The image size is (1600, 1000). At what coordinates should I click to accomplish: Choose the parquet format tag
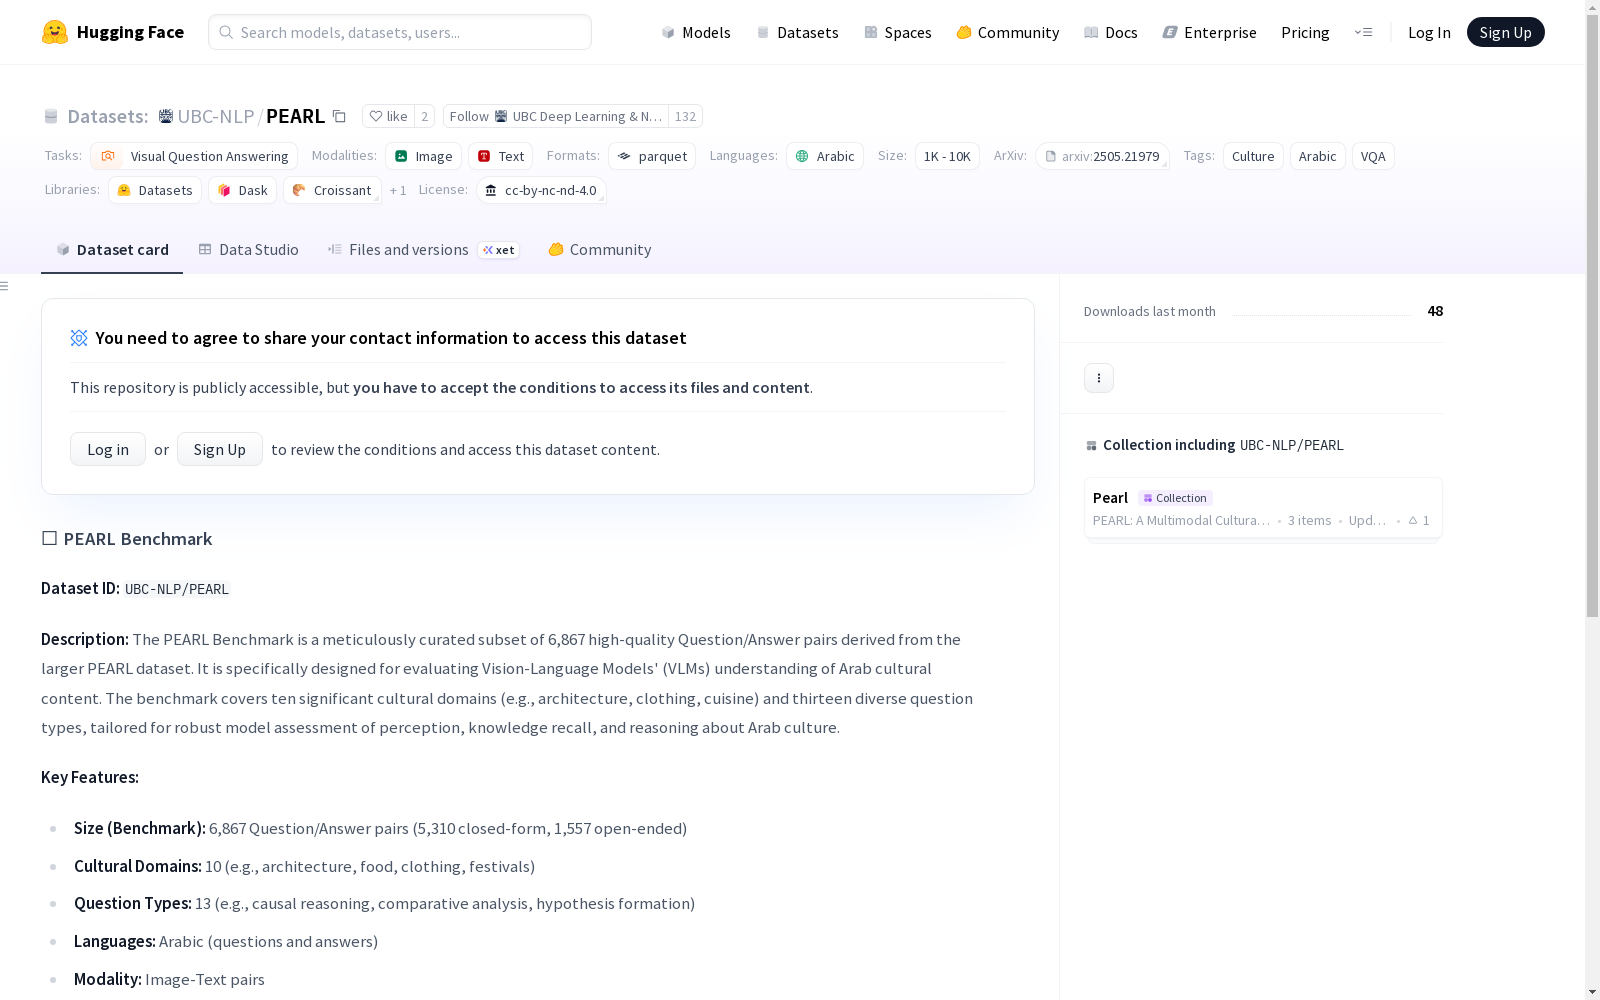tap(652, 156)
